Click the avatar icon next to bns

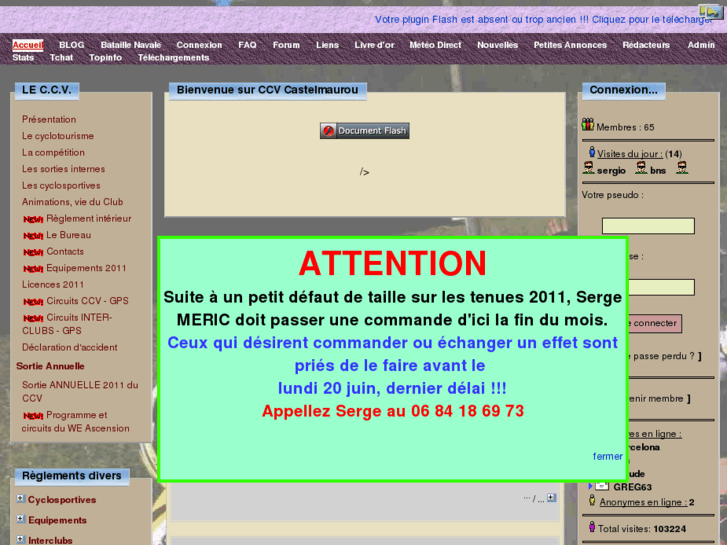641,168
